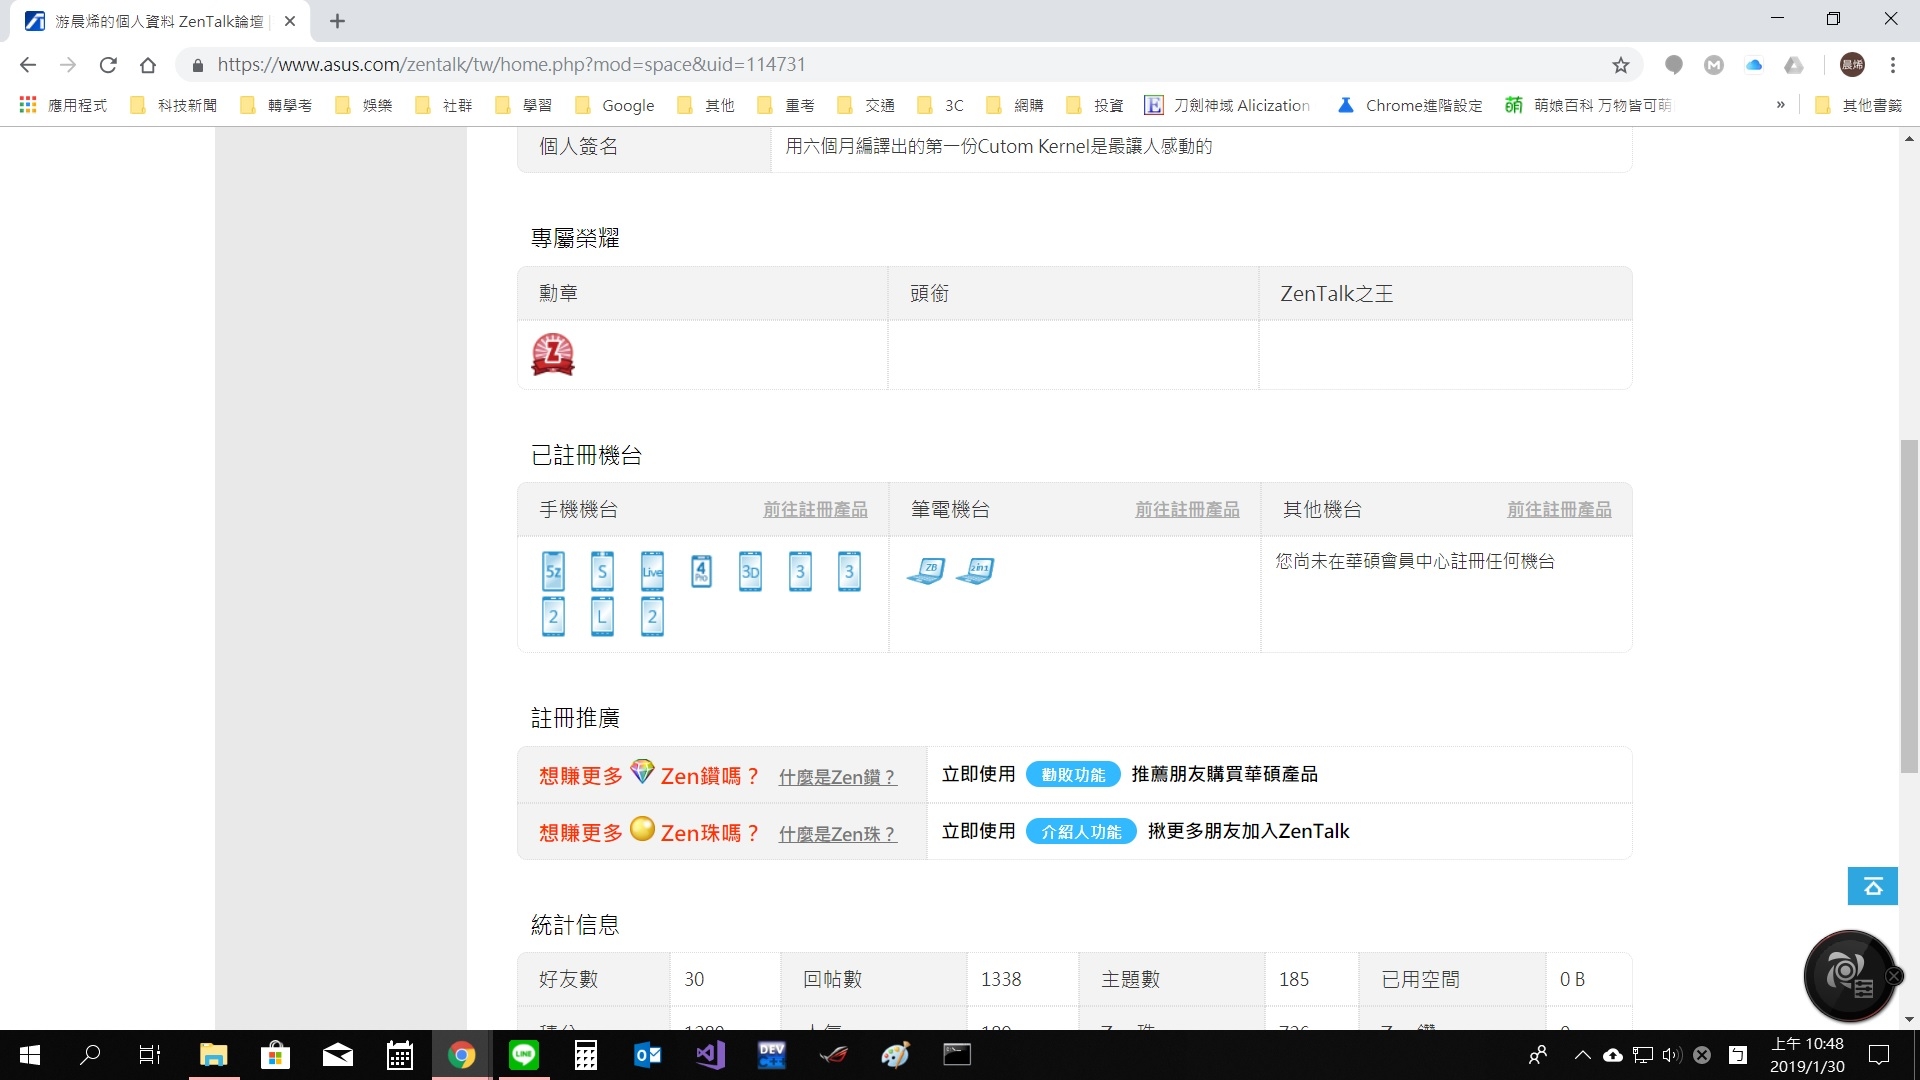The width and height of the screenshot is (1920, 1080).
Task: Click the red Z medal badge
Action: point(553,355)
